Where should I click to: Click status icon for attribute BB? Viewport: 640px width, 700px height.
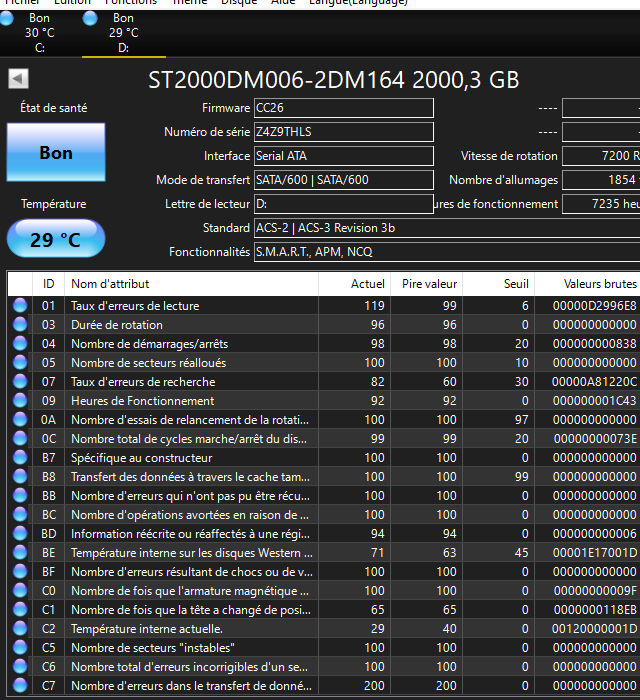tap(20, 496)
